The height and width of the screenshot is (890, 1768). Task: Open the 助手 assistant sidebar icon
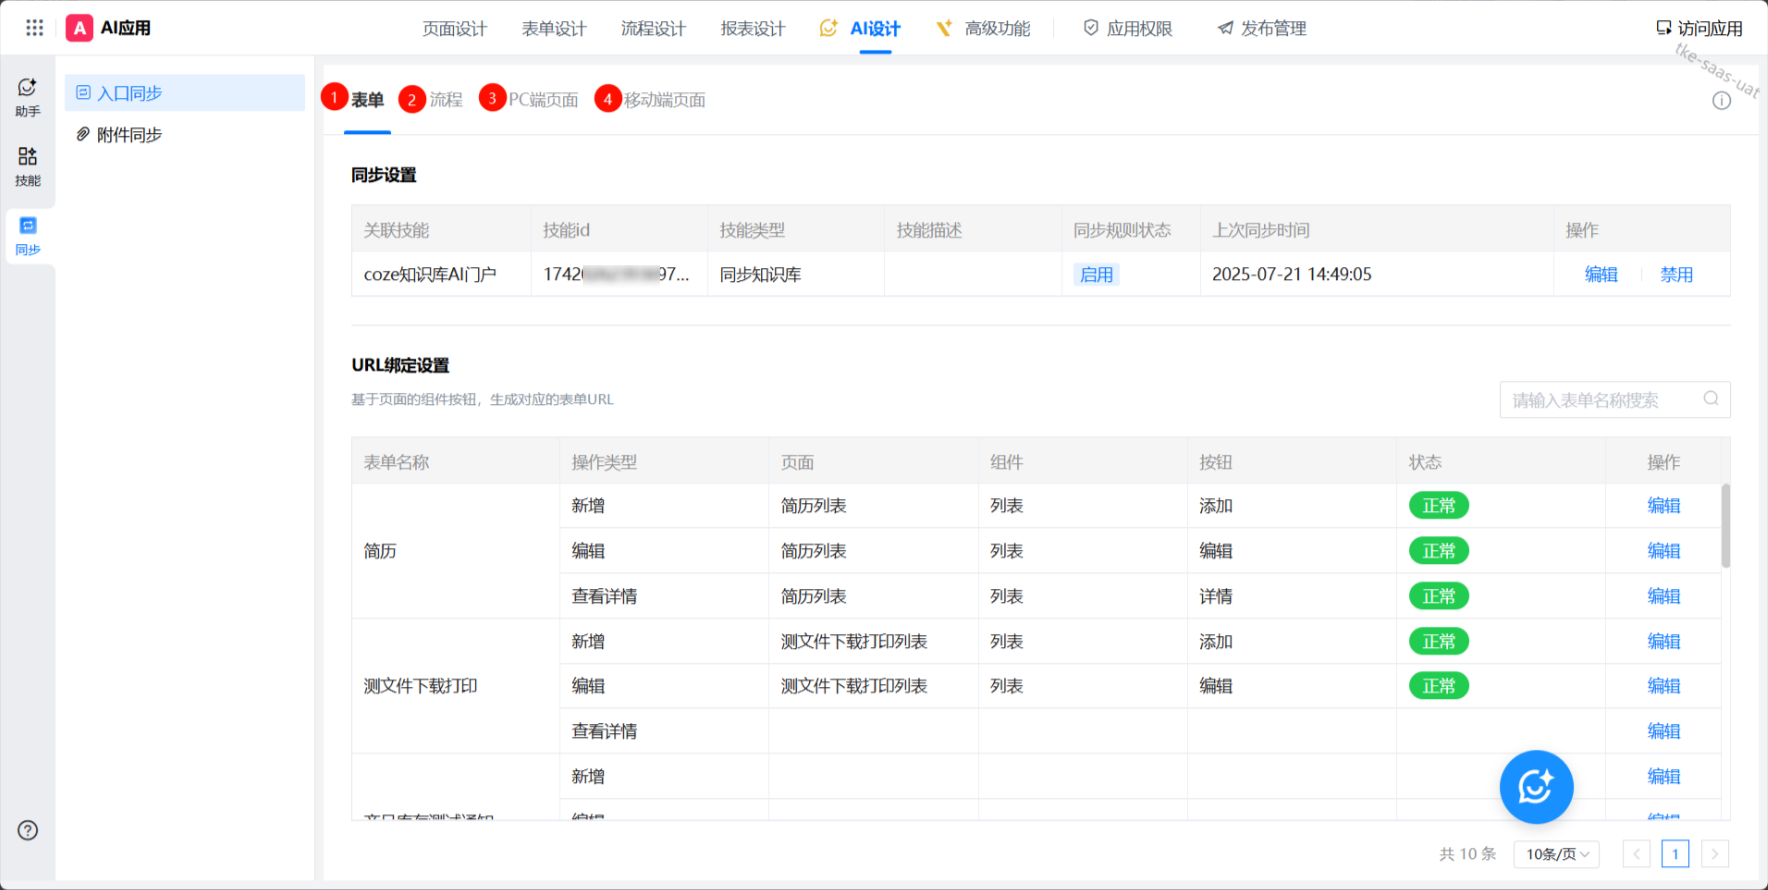click(28, 97)
